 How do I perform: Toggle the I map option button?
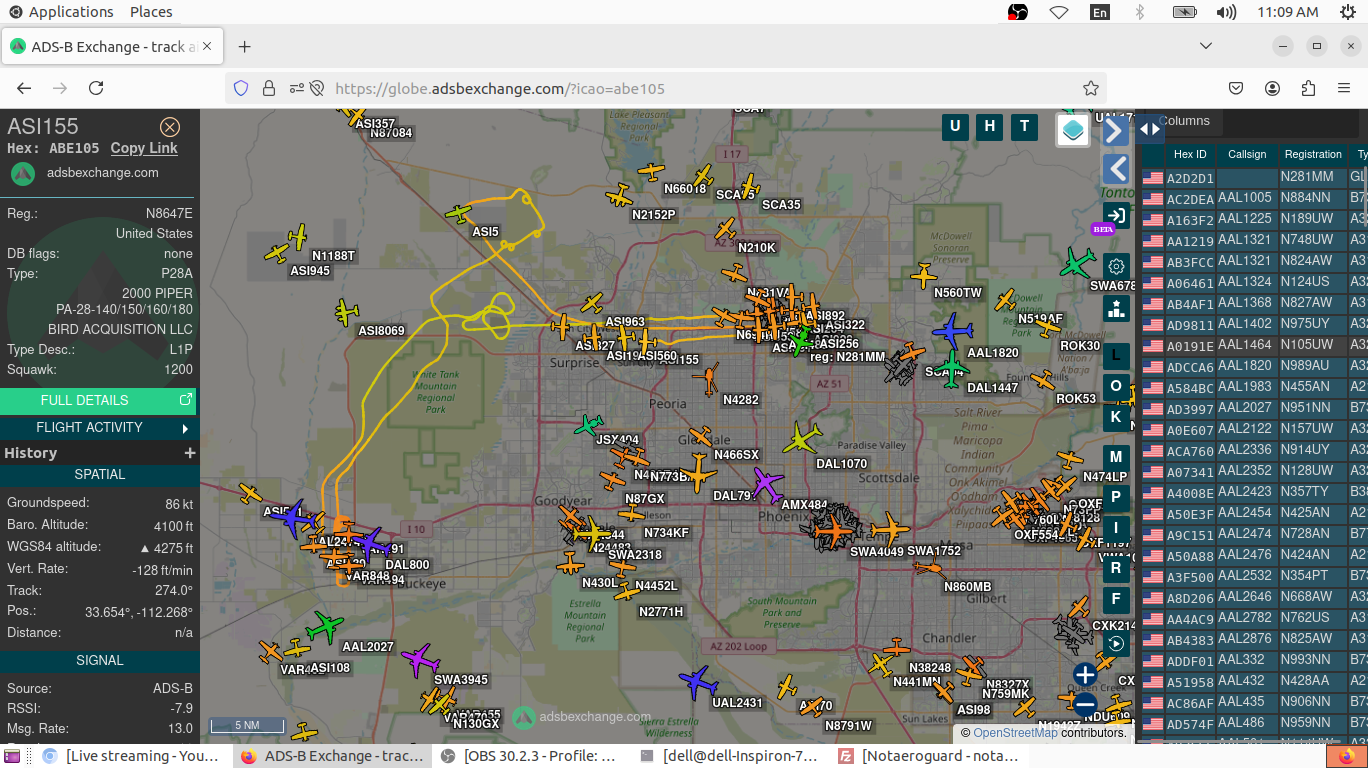point(1116,528)
